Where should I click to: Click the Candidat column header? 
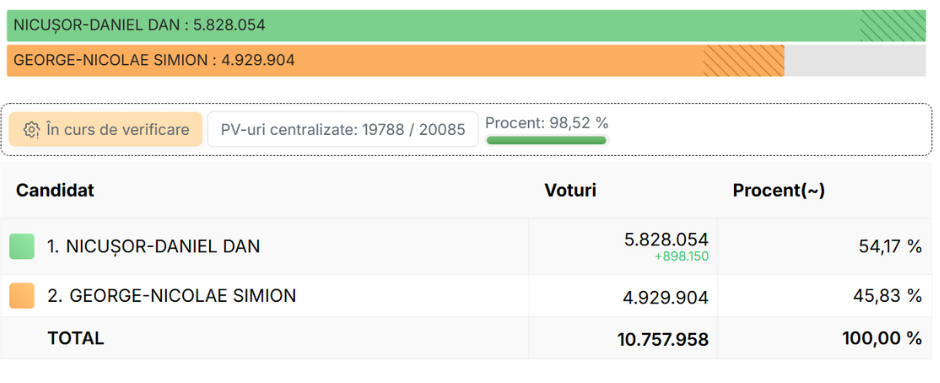55,191
